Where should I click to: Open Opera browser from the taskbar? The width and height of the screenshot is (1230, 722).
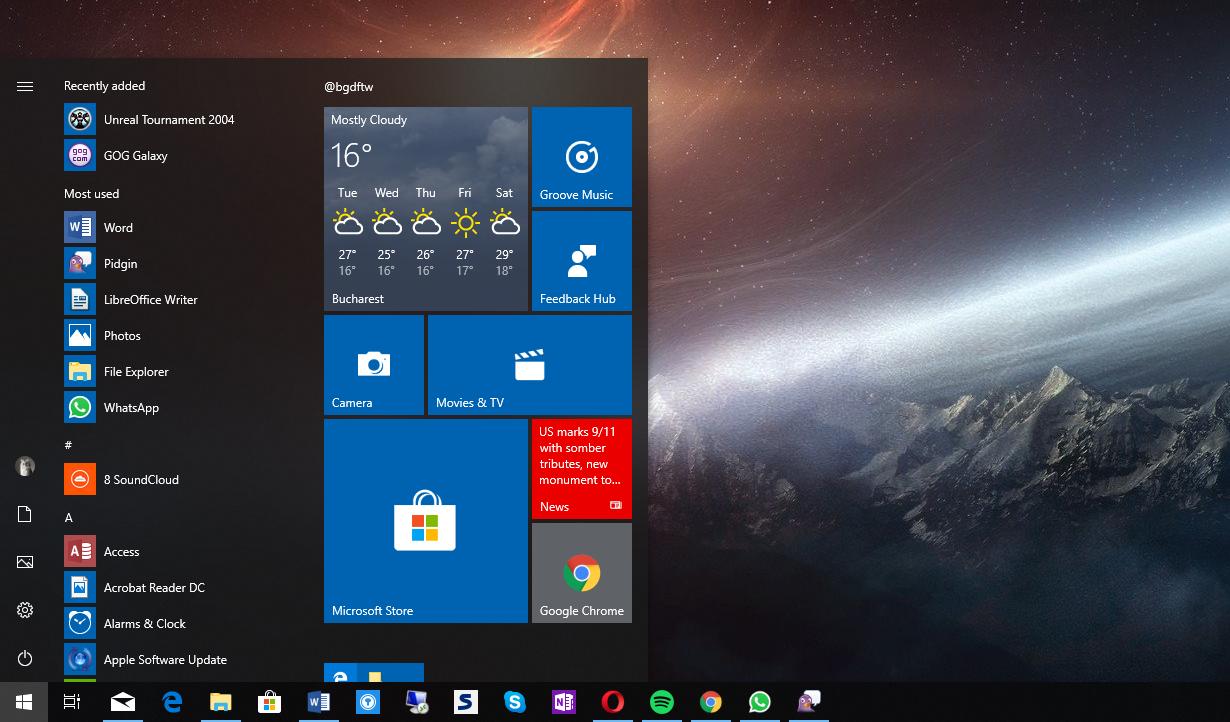click(613, 702)
